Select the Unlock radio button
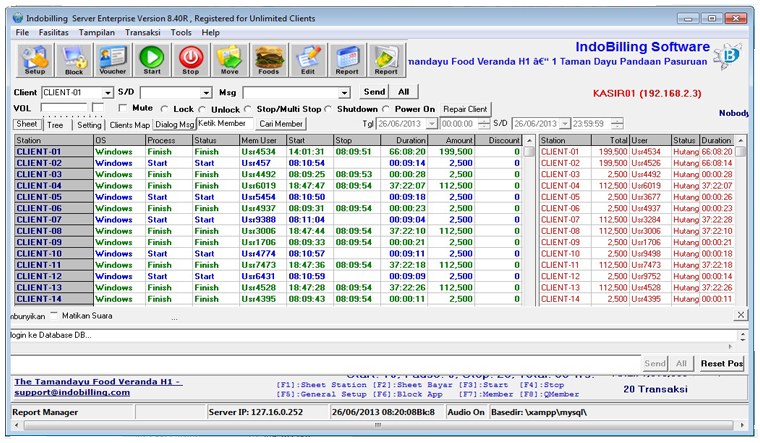760x443 pixels. (202, 109)
